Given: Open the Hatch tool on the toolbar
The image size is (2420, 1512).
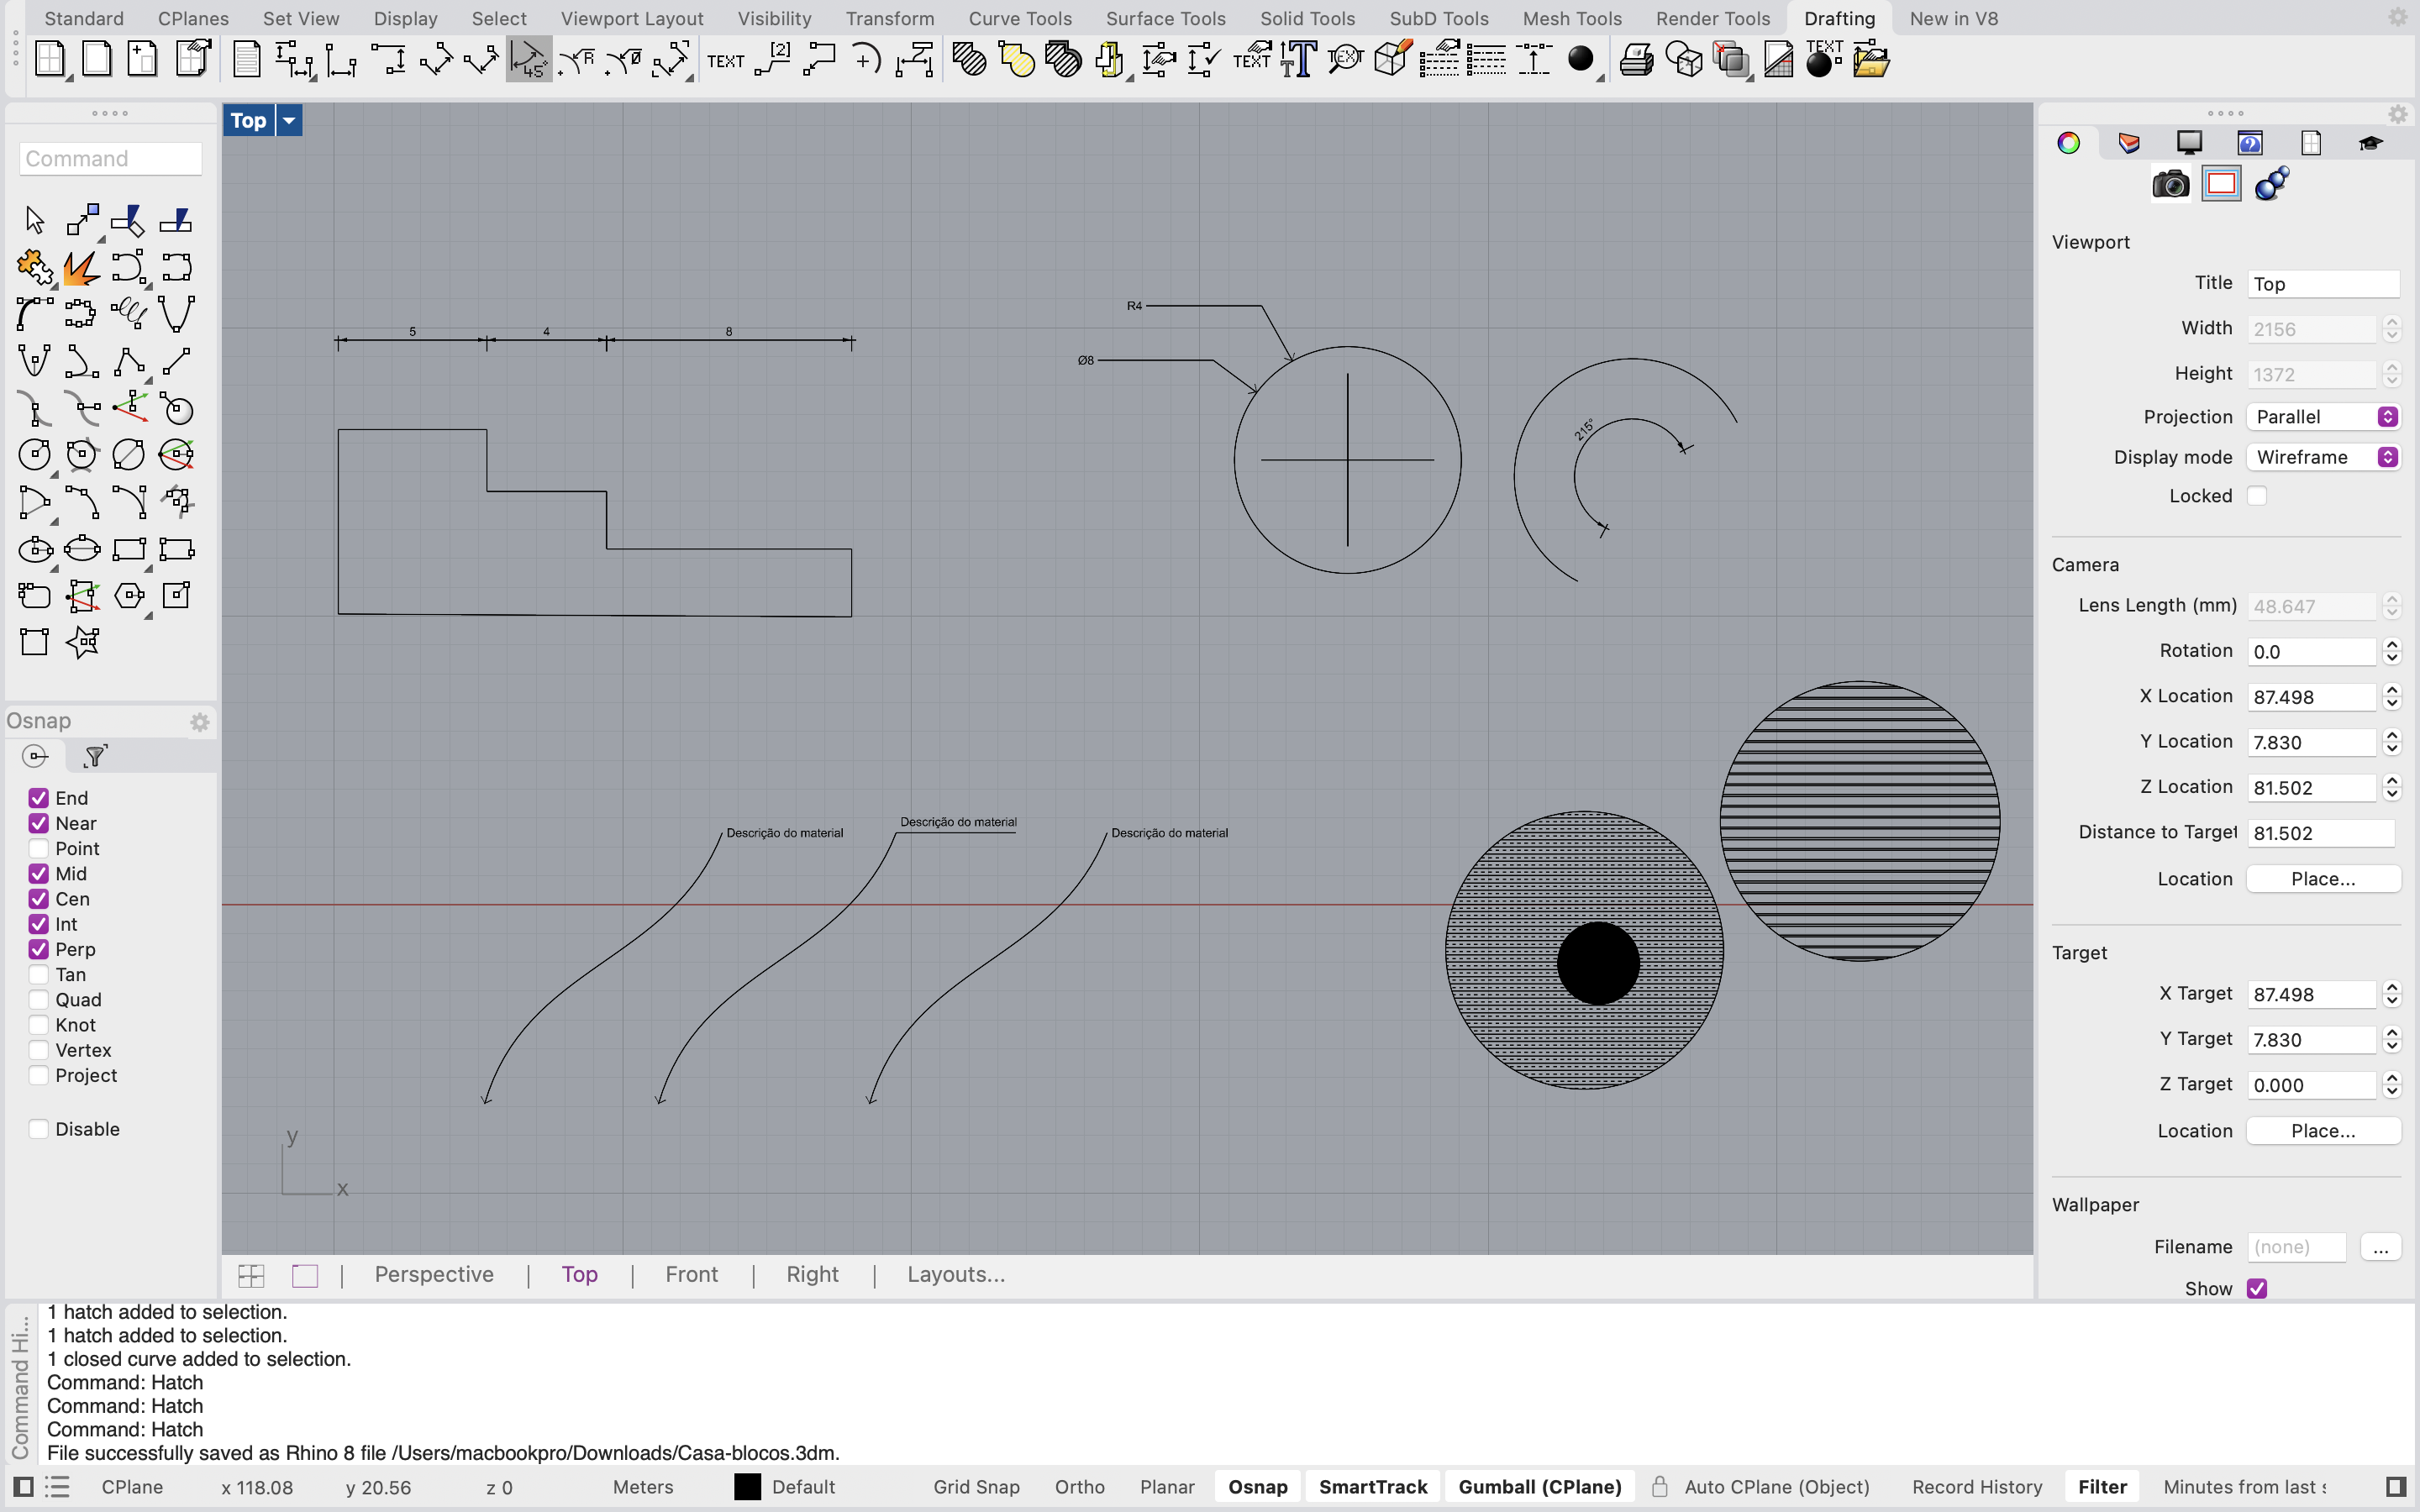Looking at the screenshot, I should tap(967, 59).
